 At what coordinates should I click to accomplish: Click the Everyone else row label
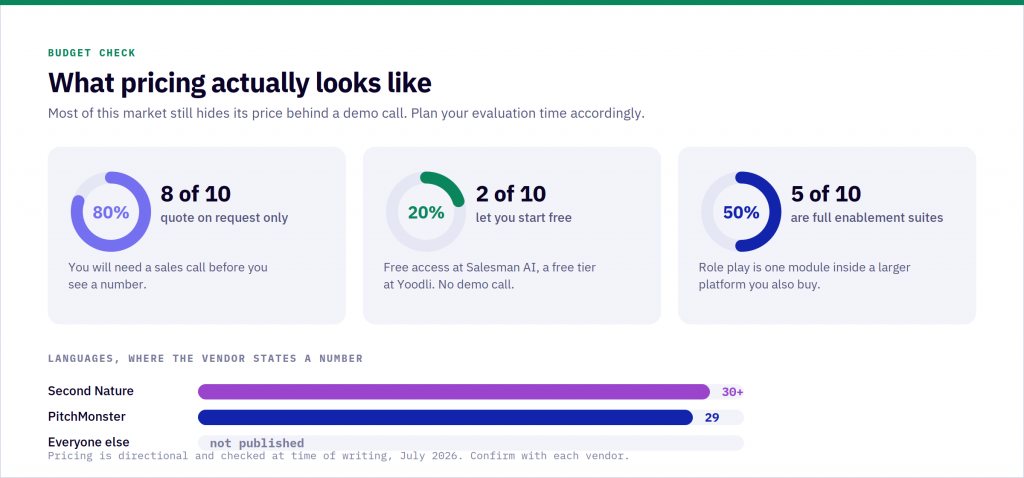pyautogui.click(x=89, y=442)
